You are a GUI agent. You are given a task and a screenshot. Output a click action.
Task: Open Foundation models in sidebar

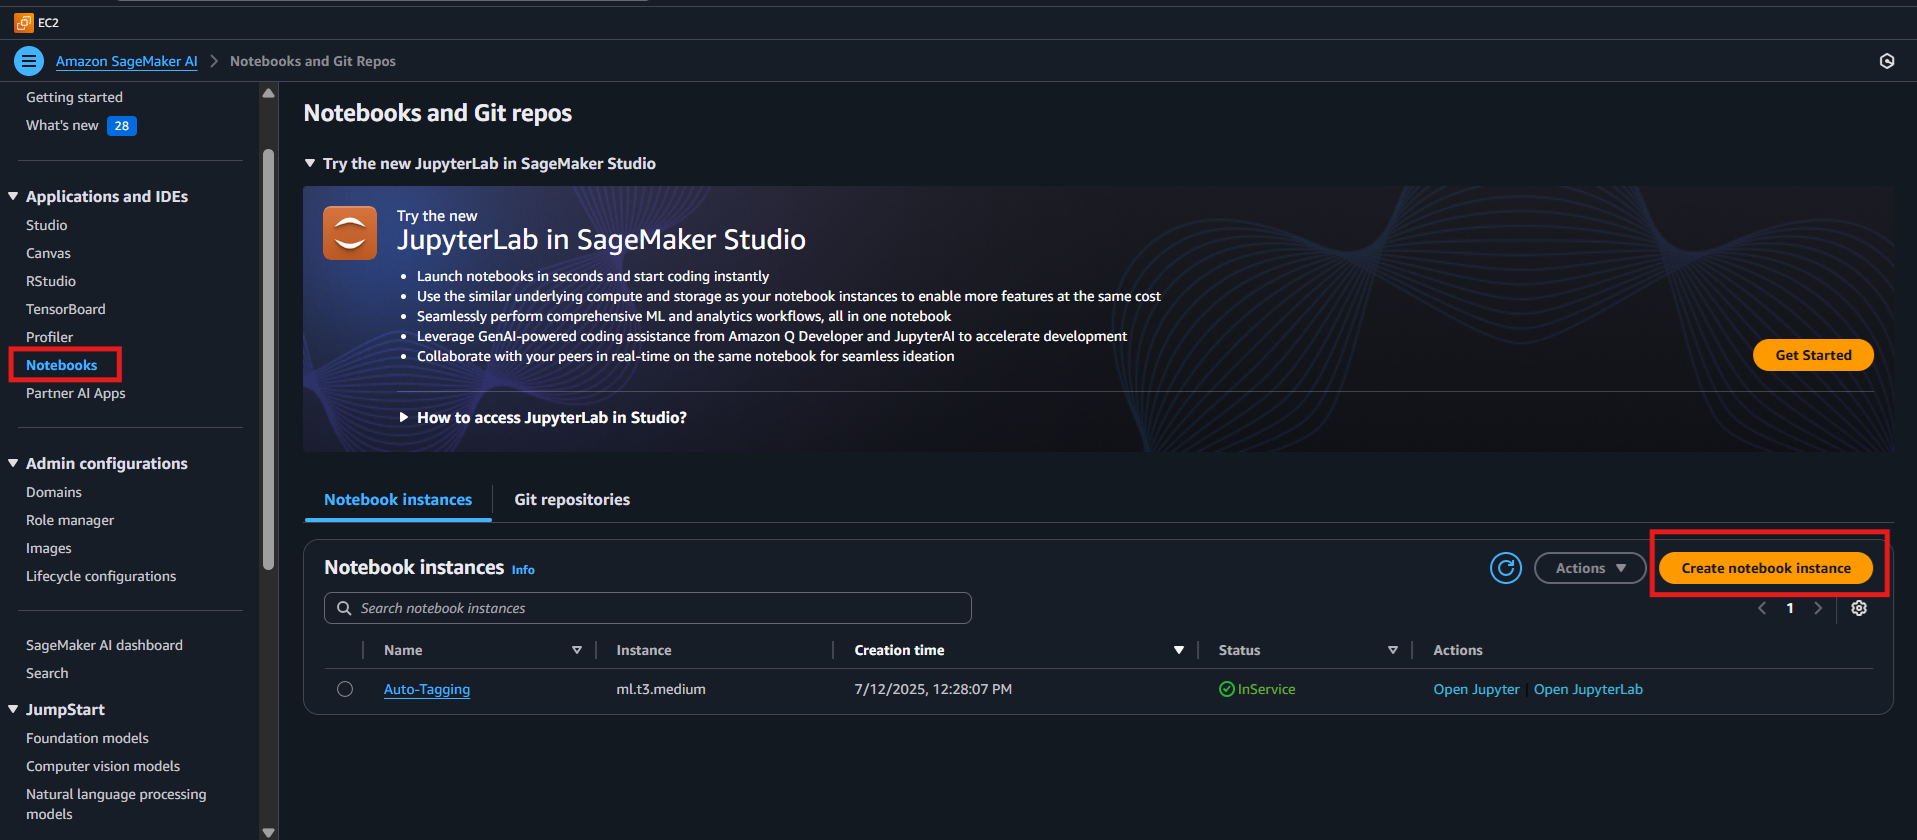click(87, 738)
